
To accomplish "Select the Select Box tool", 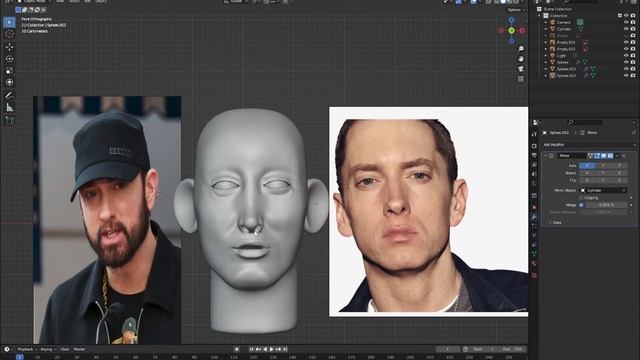I will 9,22.
